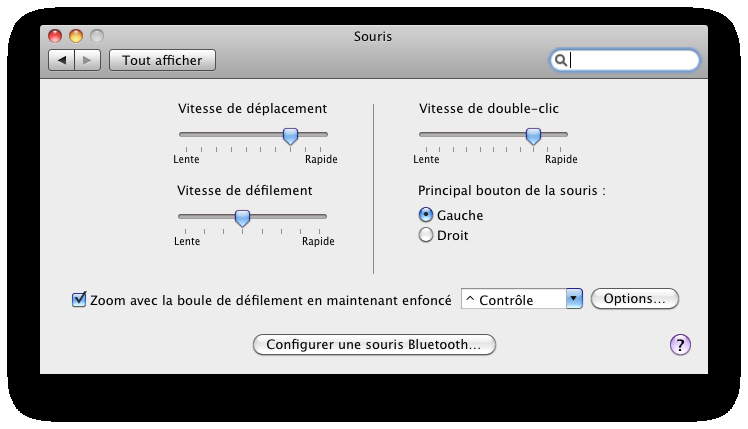
Task: Uncheck Zoom avec la boule de défilement
Action: point(79,300)
